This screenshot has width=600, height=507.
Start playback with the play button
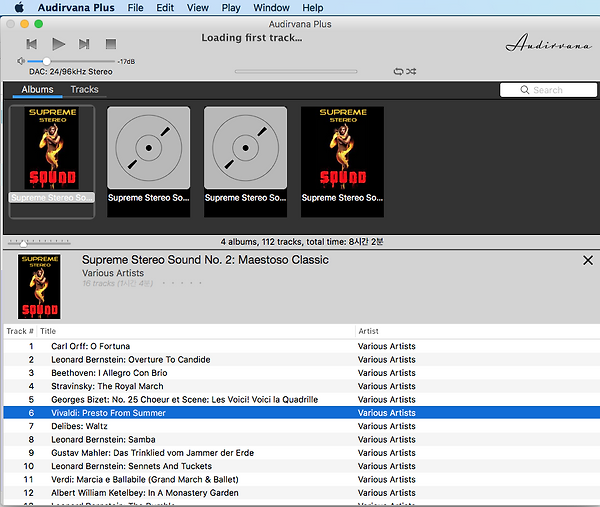pyautogui.click(x=58, y=44)
